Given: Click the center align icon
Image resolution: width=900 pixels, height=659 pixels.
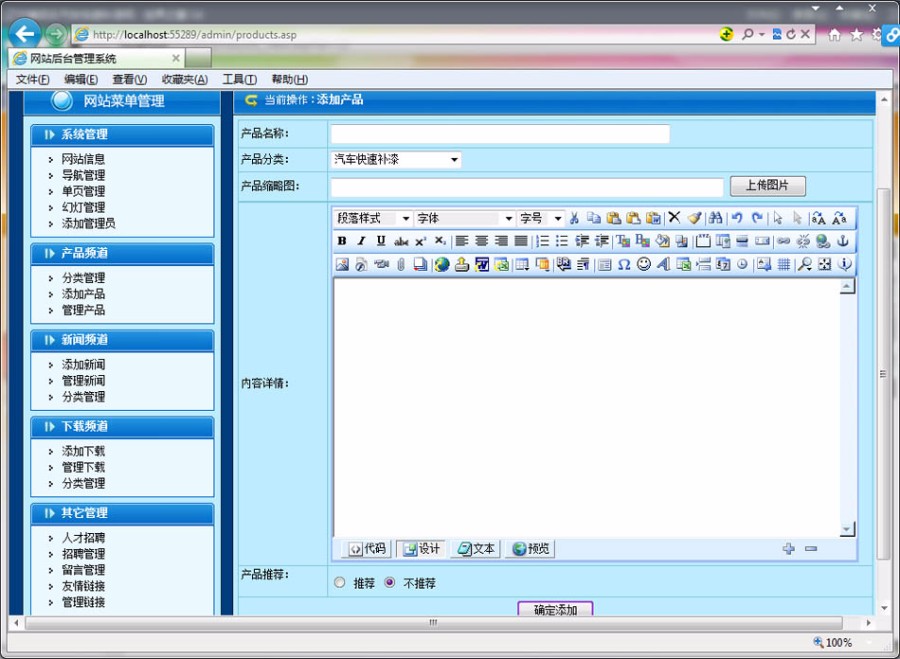Looking at the screenshot, I should (x=483, y=241).
